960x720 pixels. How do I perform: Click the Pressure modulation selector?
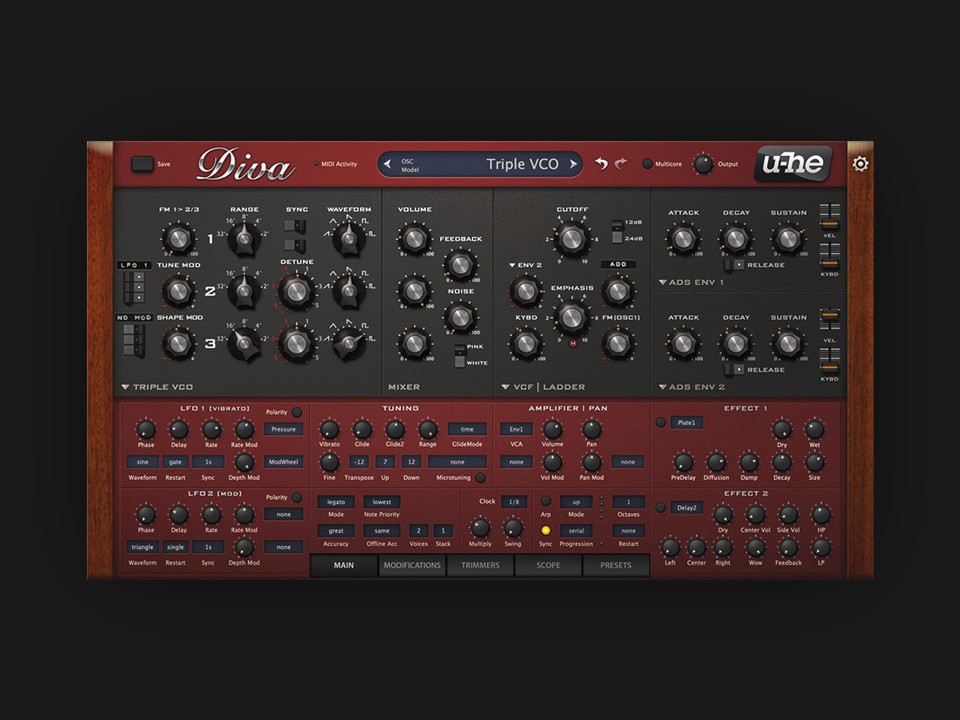click(x=283, y=429)
